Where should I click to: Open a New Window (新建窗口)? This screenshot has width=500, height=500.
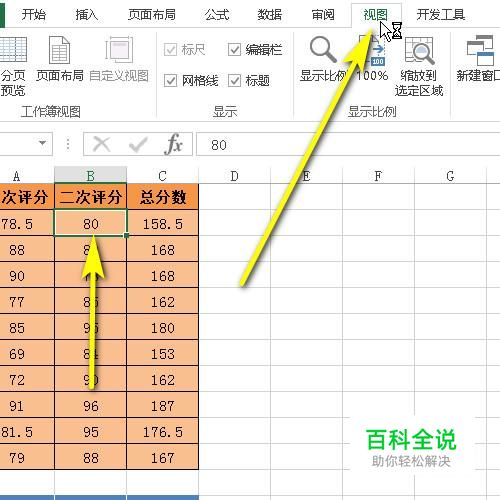pyautogui.click(x=479, y=59)
